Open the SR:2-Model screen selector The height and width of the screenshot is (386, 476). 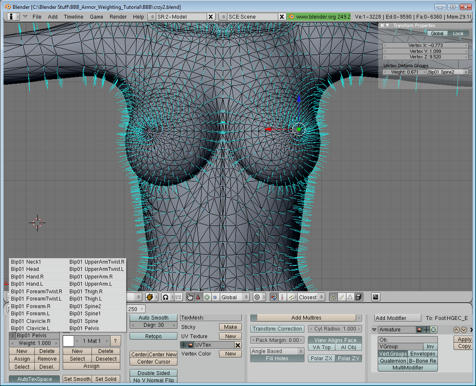tap(152, 16)
